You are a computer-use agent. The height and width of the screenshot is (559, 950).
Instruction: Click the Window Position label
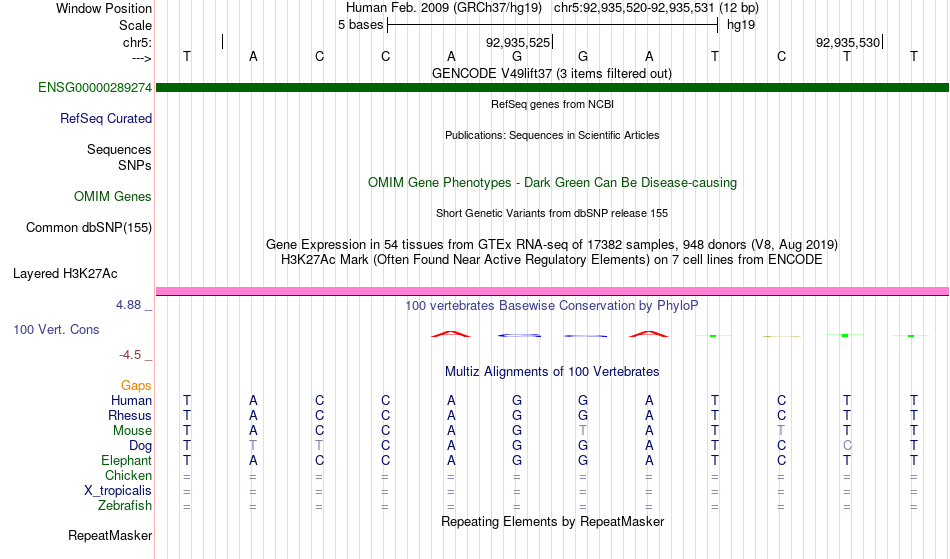coord(104,8)
